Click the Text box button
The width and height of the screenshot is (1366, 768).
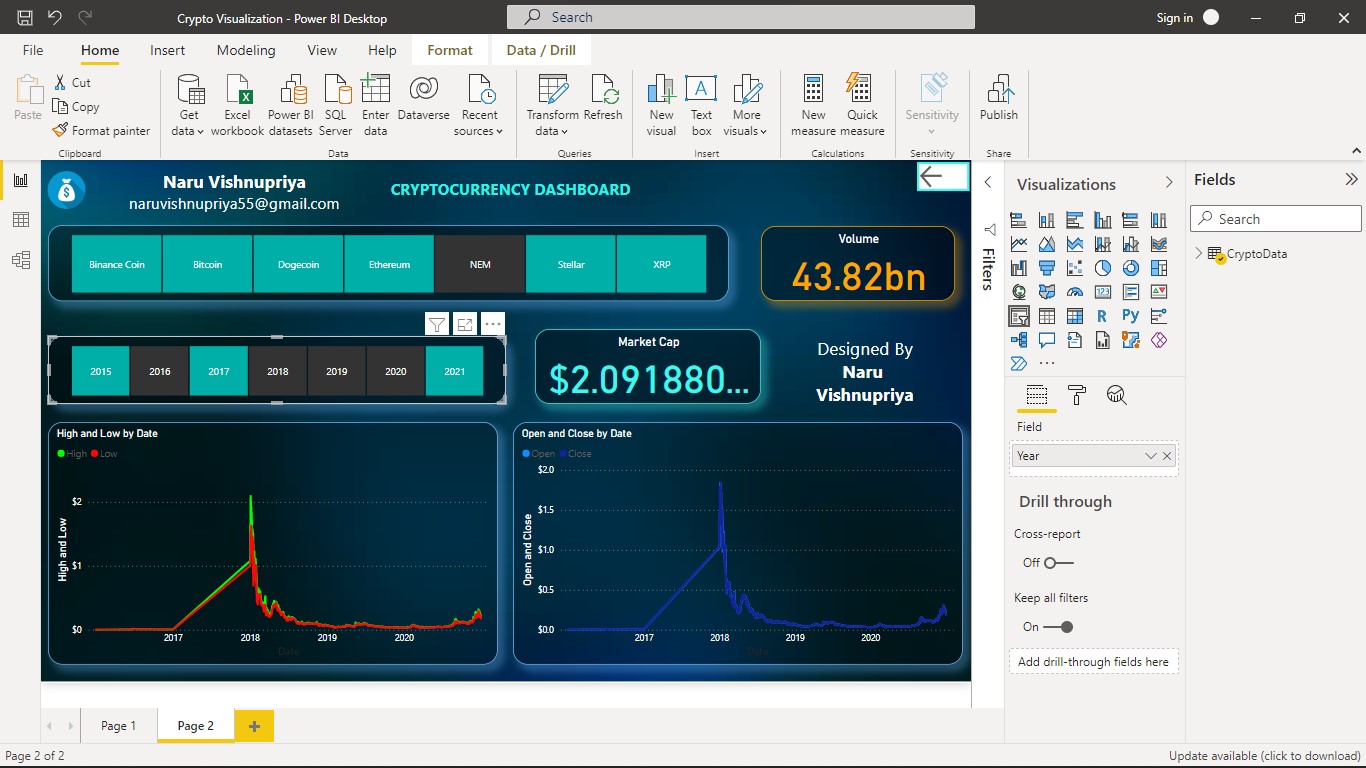click(x=702, y=105)
